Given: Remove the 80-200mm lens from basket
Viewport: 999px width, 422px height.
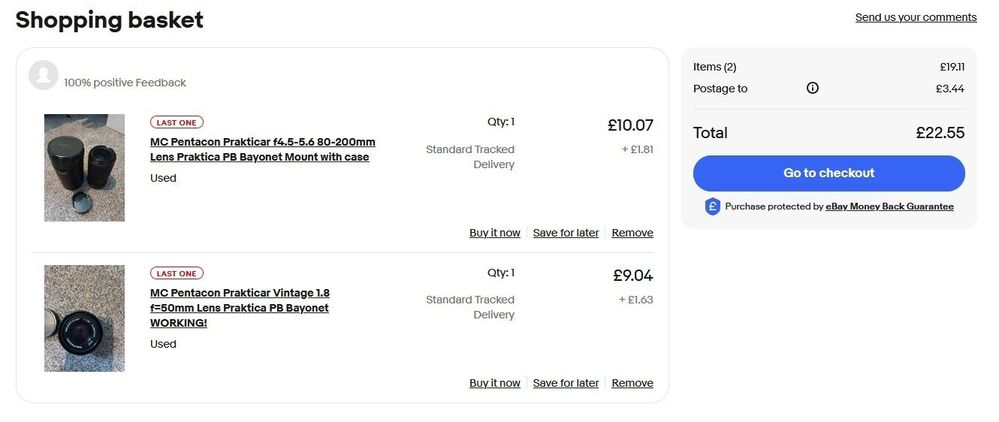Looking at the screenshot, I should point(632,233).
